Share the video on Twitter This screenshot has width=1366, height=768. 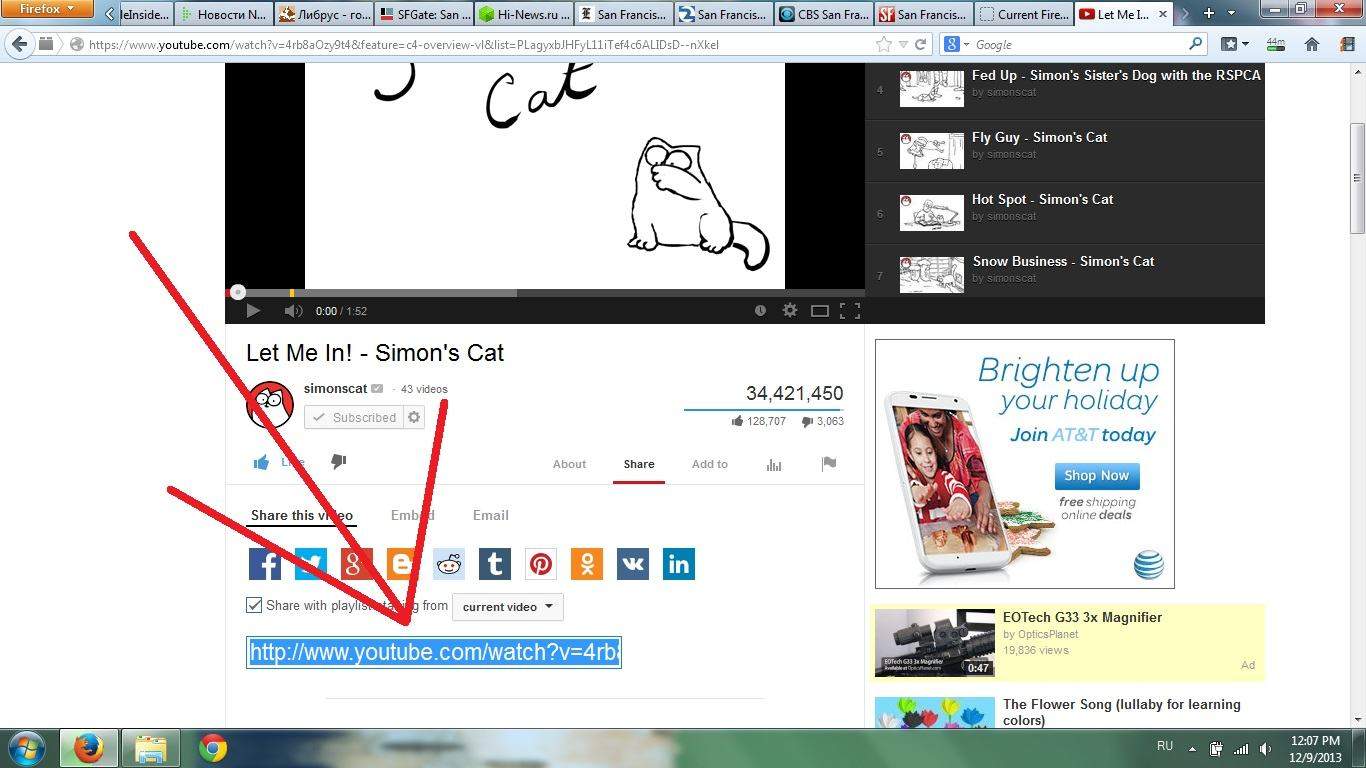click(311, 564)
